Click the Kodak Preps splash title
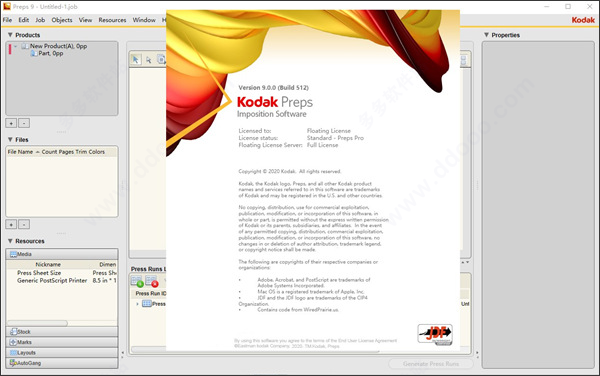Image resolution: width=600 pixels, height=376 pixels. coord(275,102)
